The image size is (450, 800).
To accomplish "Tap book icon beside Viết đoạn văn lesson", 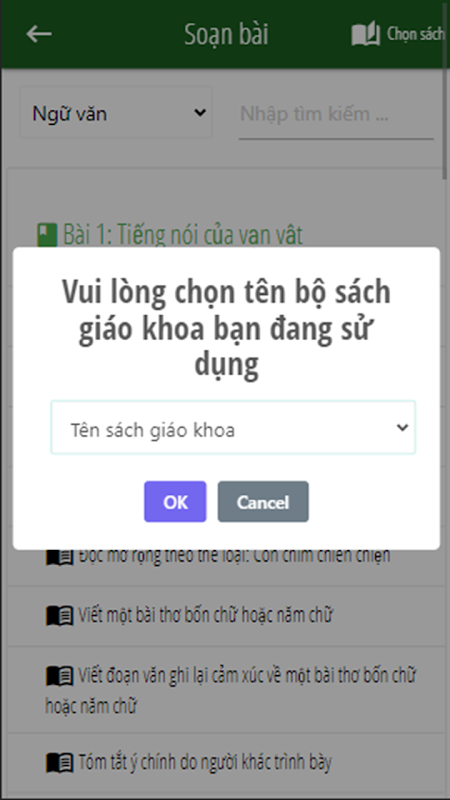I will tap(60, 677).
